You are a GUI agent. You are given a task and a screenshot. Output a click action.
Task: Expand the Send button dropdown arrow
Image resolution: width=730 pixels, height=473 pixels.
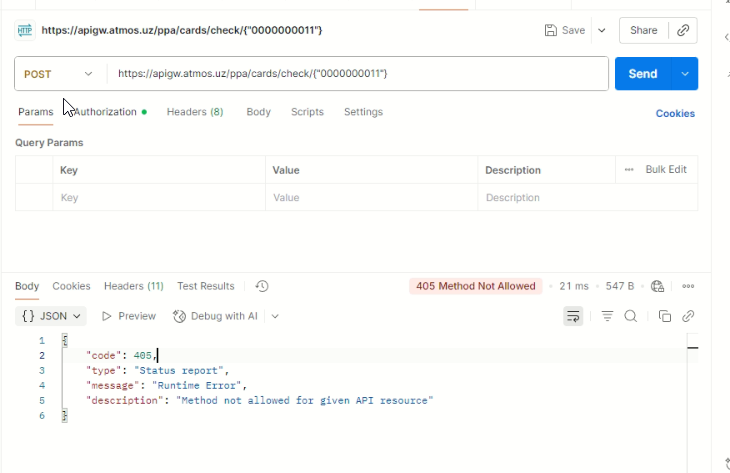point(685,74)
